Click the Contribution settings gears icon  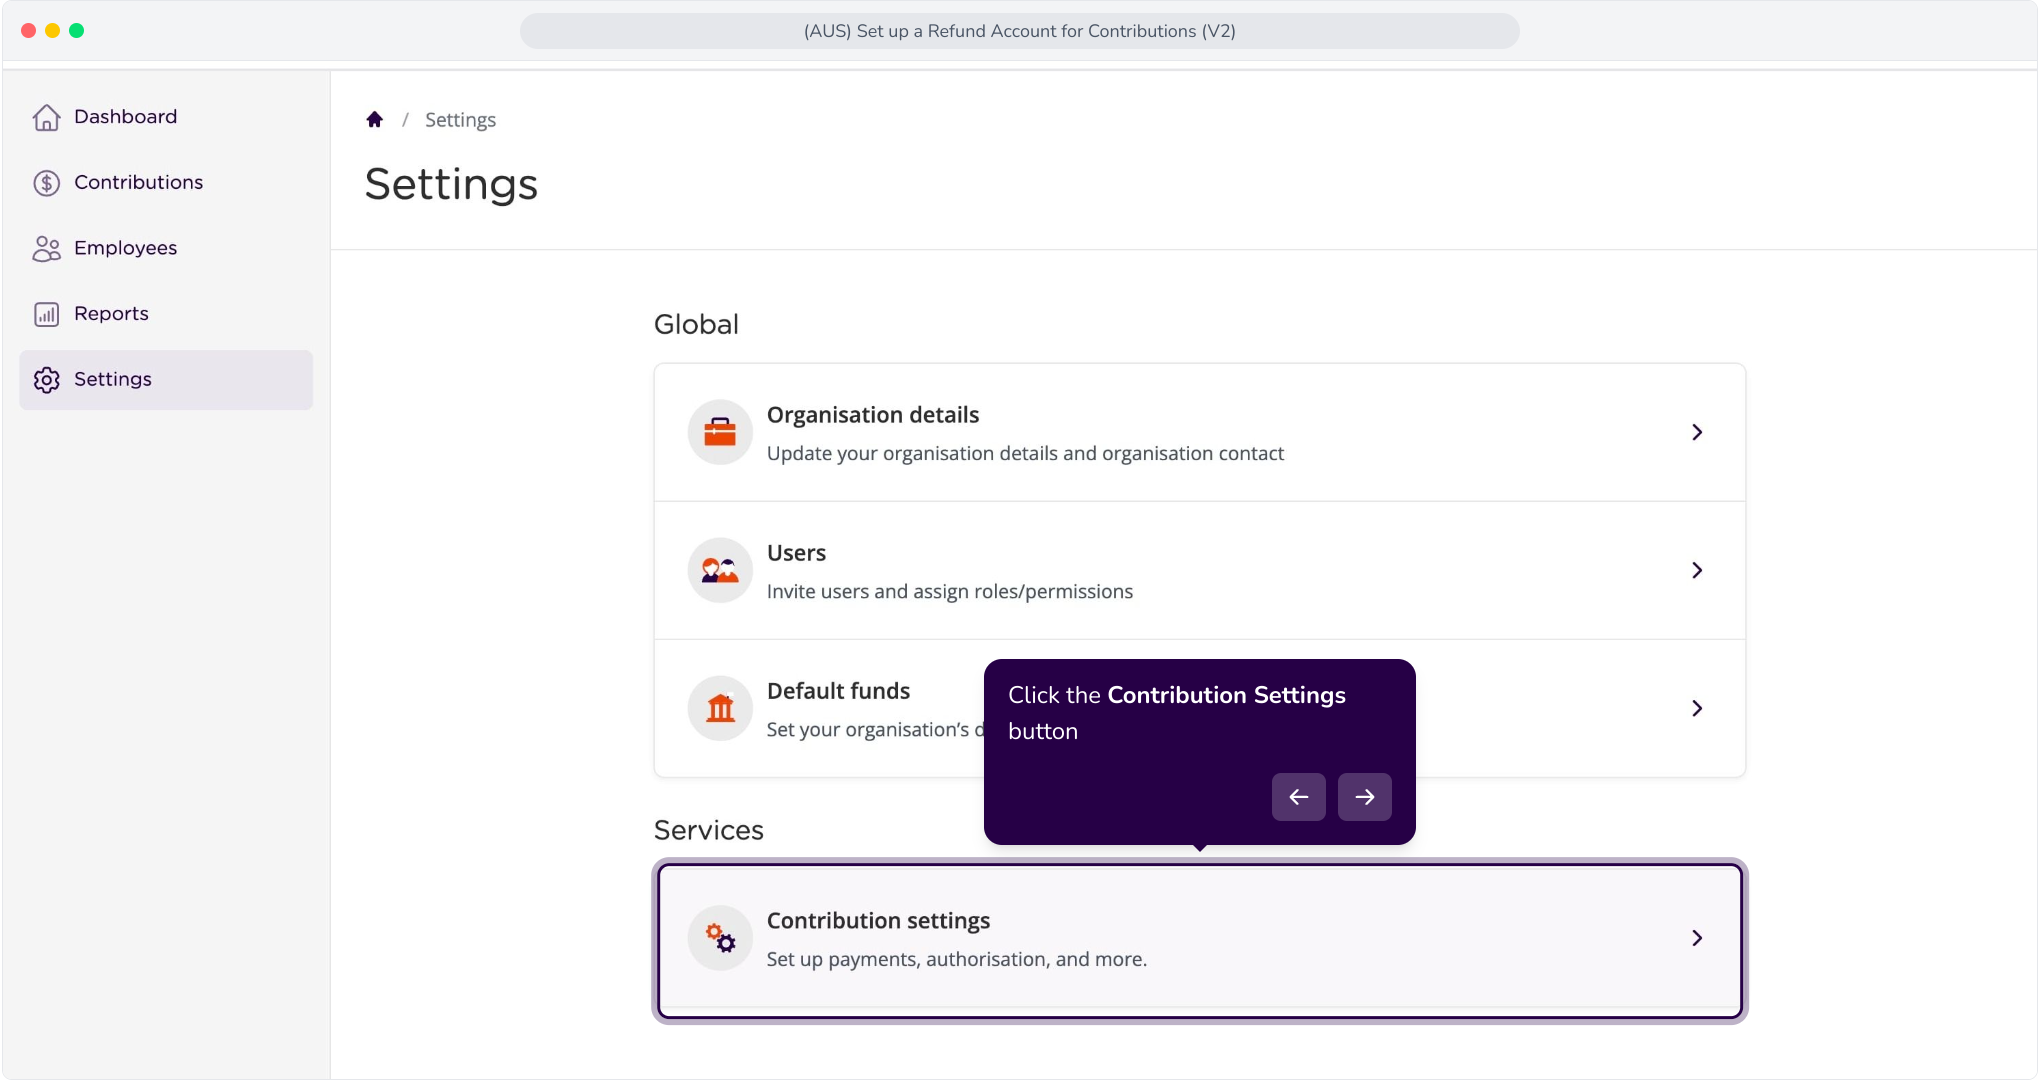(720, 938)
